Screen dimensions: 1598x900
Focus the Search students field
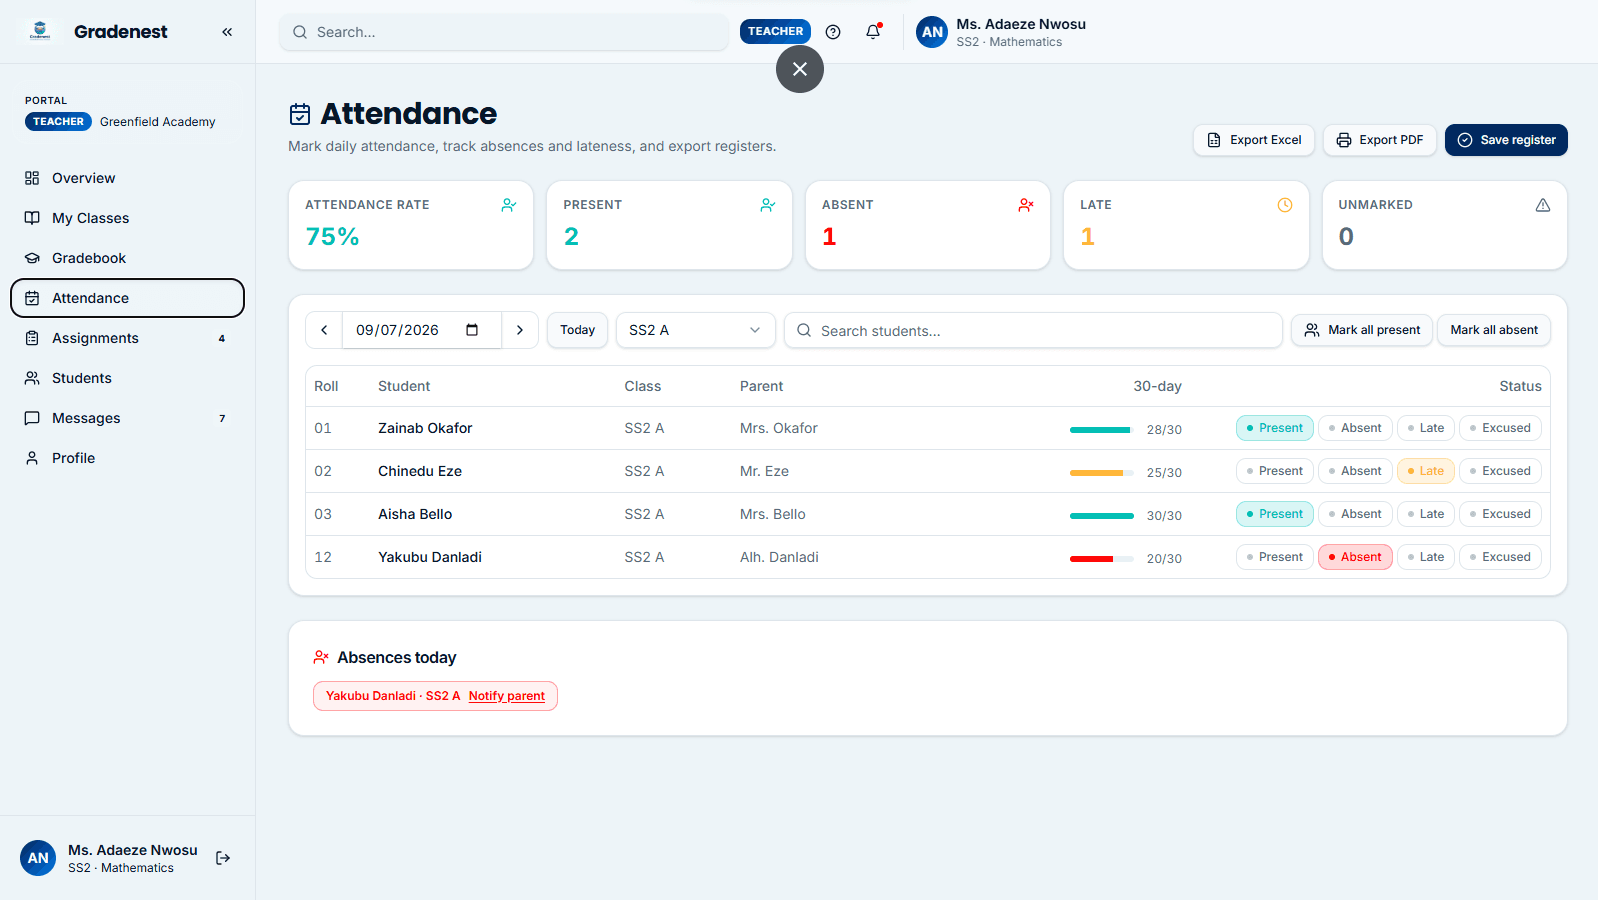point(1033,330)
